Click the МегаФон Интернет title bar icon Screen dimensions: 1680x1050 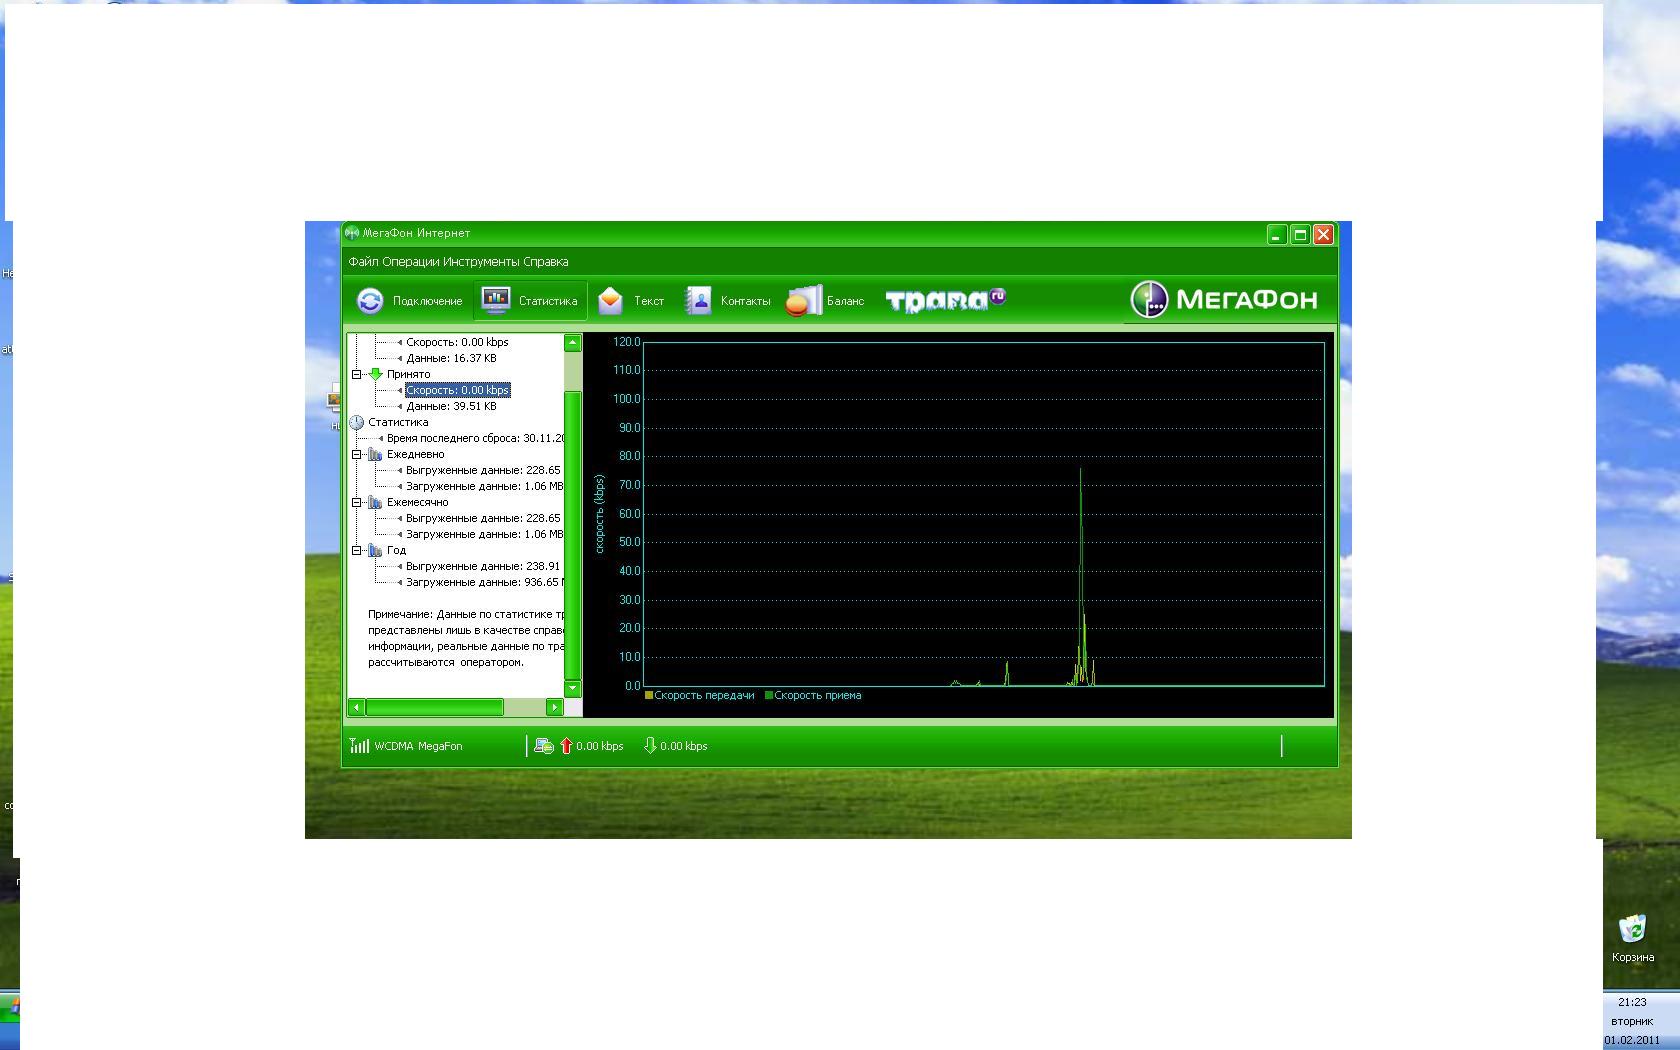coord(352,233)
